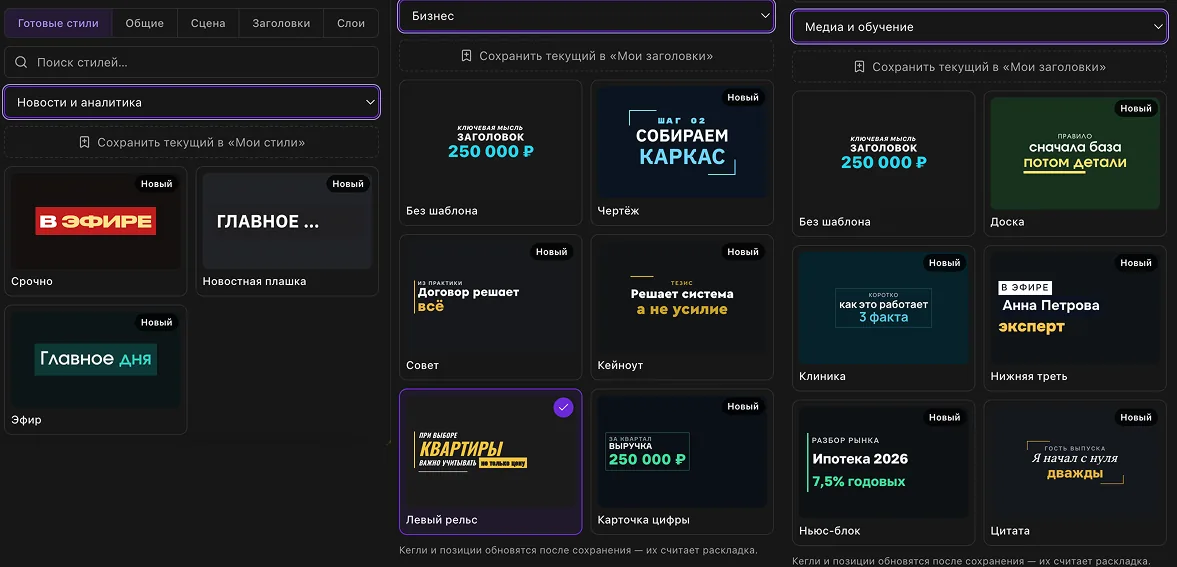This screenshot has height=567, width=1177.
Task: Click the Новый badge on Срочно card
Action: click(x=156, y=184)
